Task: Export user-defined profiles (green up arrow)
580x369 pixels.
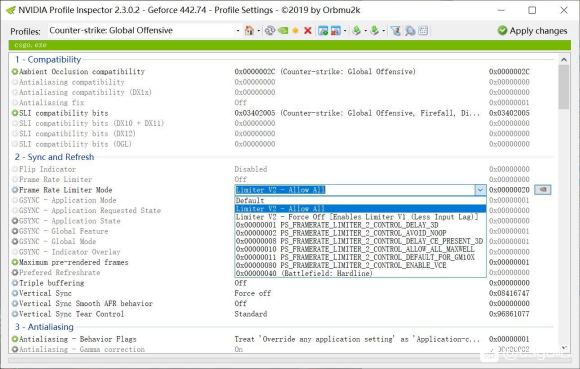Action: 357,30
